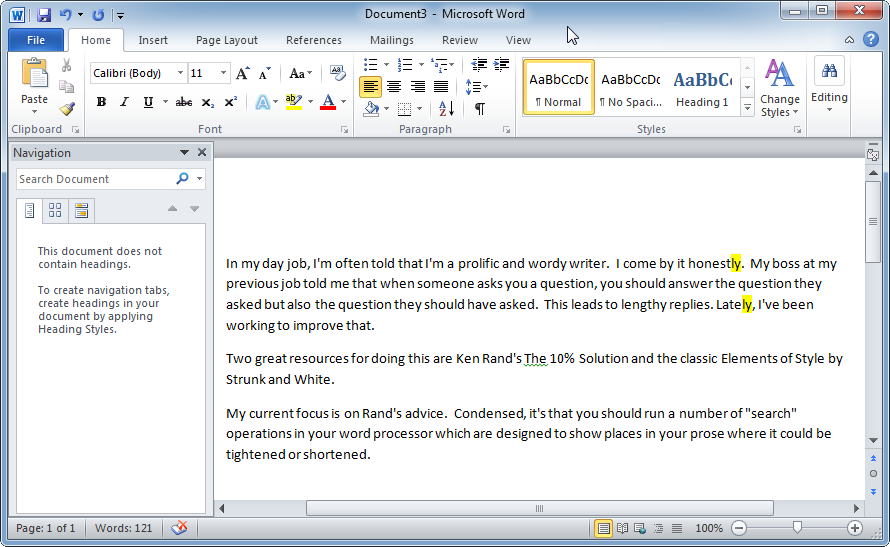The height and width of the screenshot is (547, 890).
Task: Switch to Print Layout view in status bar
Action: pyautogui.click(x=603, y=529)
